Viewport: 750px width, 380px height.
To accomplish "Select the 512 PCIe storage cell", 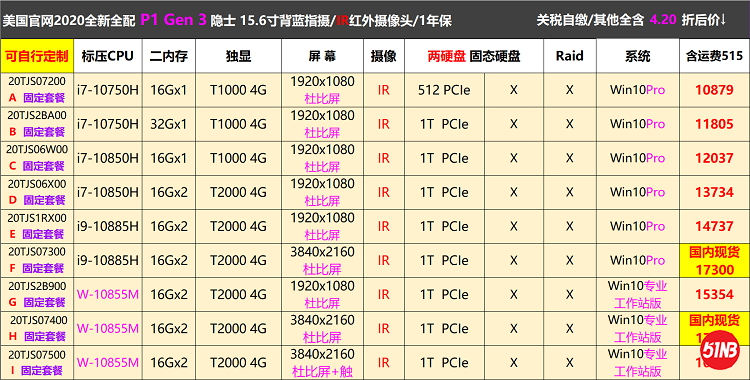I will (x=444, y=90).
